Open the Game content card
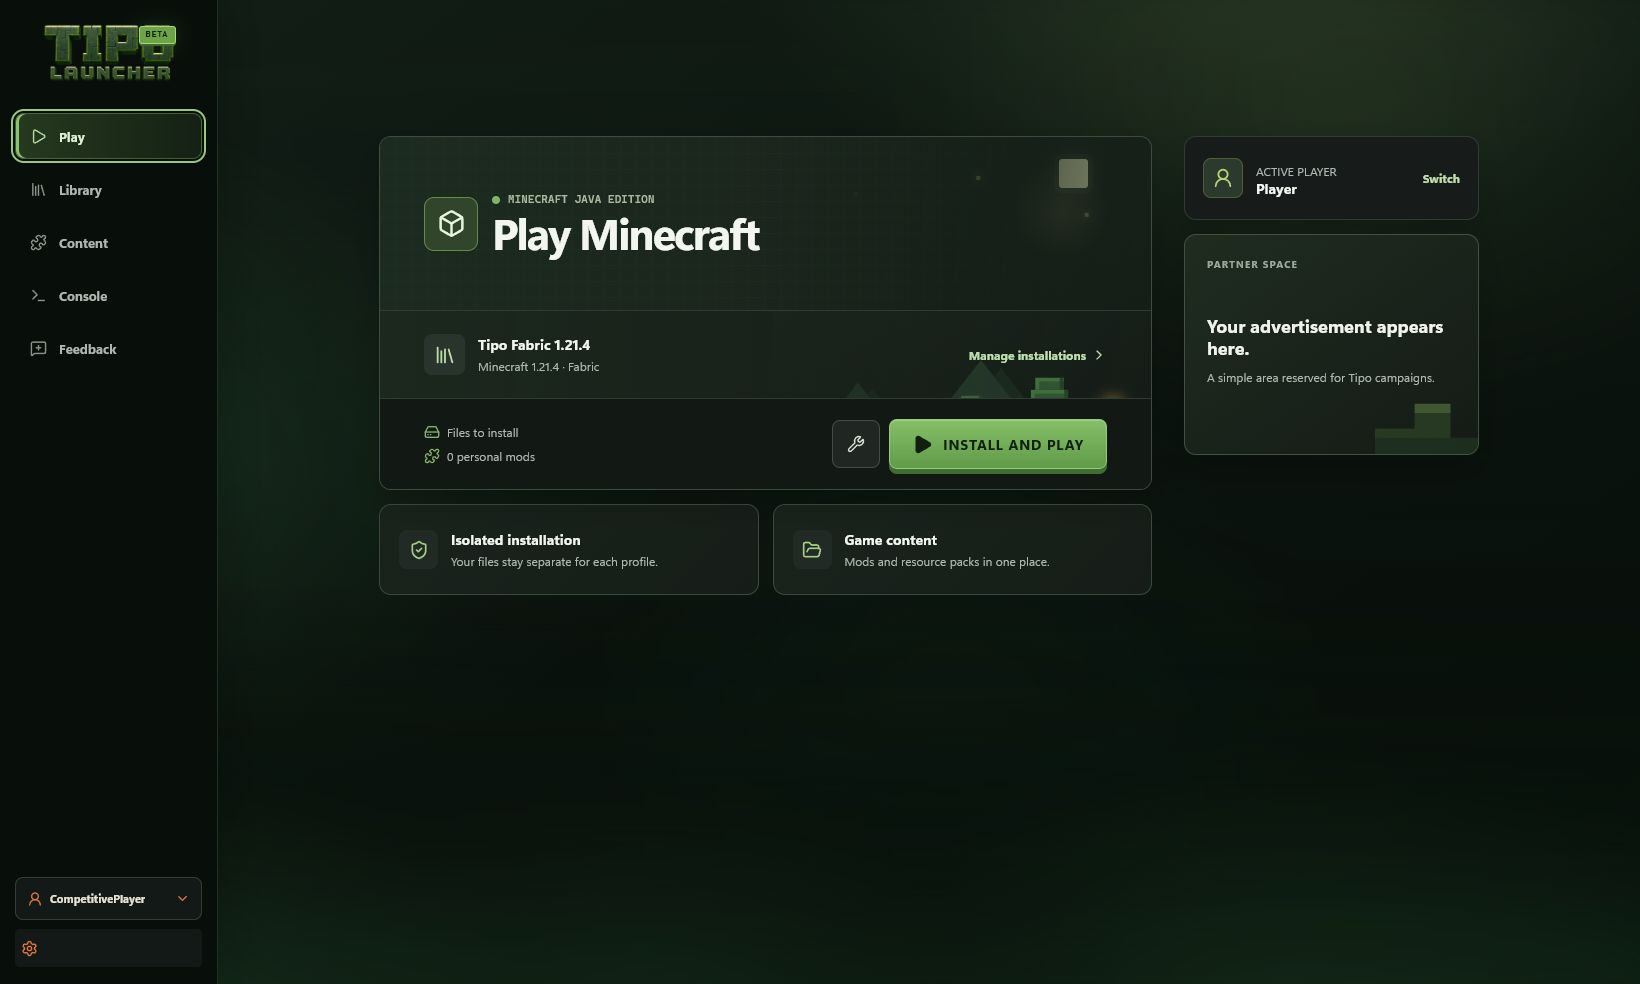Screen dimensions: 1640x984 click(x=962, y=549)
